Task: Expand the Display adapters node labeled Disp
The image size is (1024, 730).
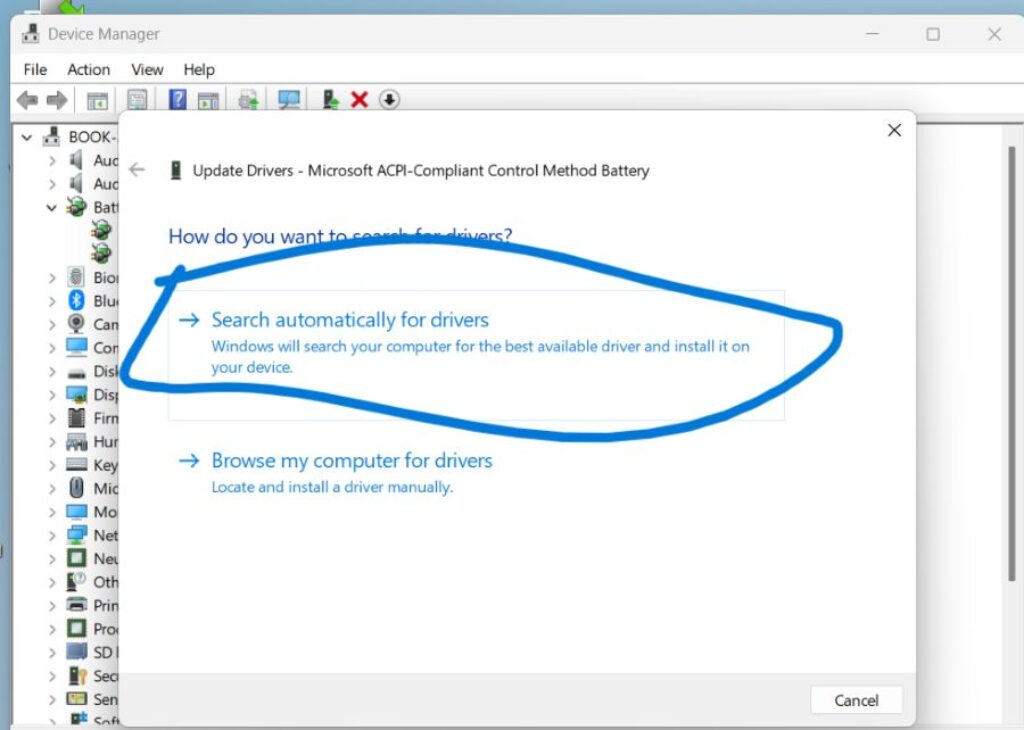Action: pos(52,395)
